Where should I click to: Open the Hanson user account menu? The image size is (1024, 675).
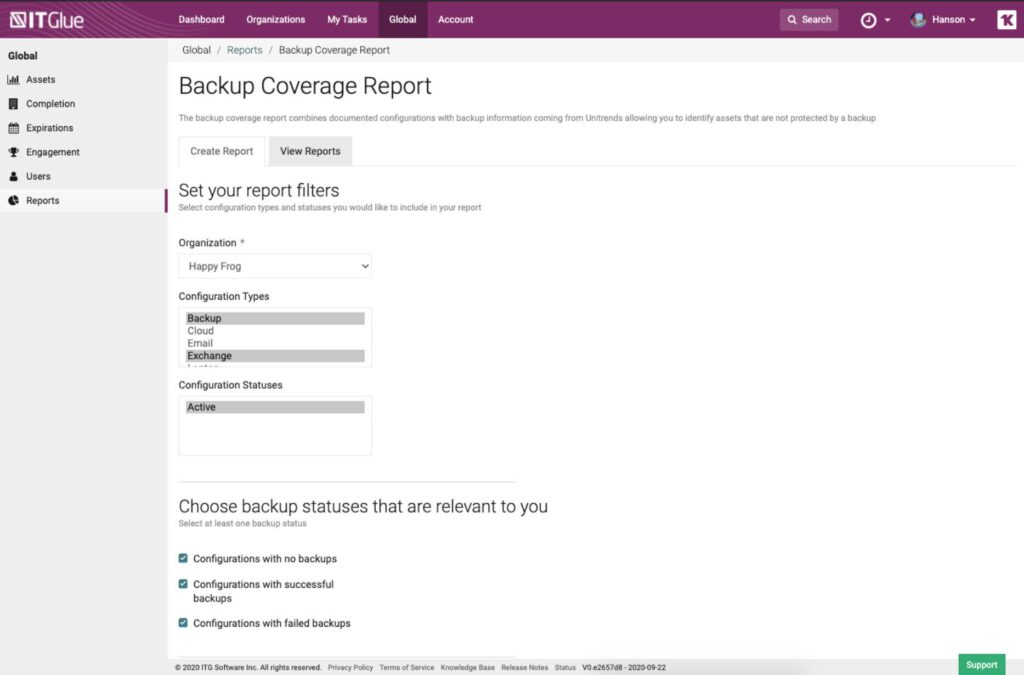click(942, 20)
